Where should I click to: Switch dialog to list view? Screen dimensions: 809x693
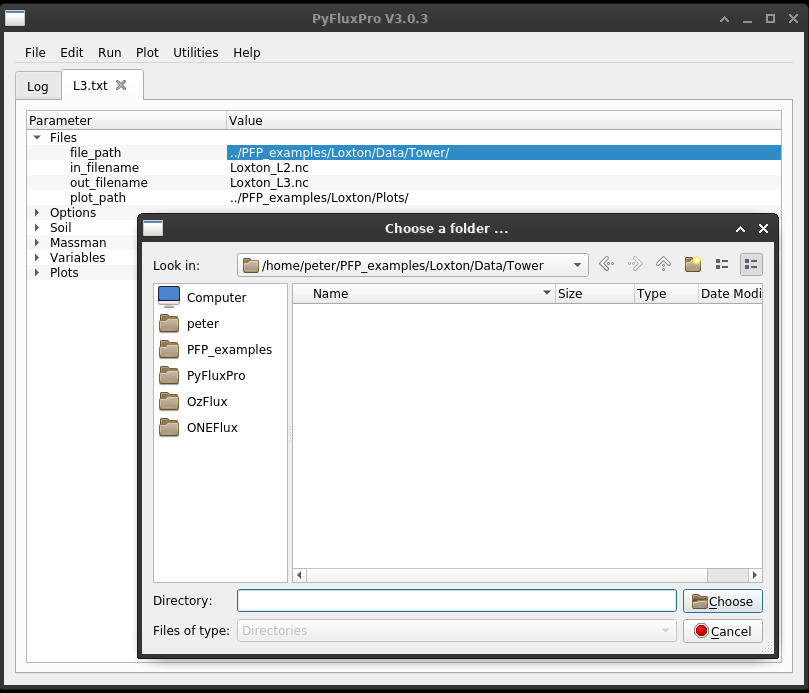coord(722,265)
